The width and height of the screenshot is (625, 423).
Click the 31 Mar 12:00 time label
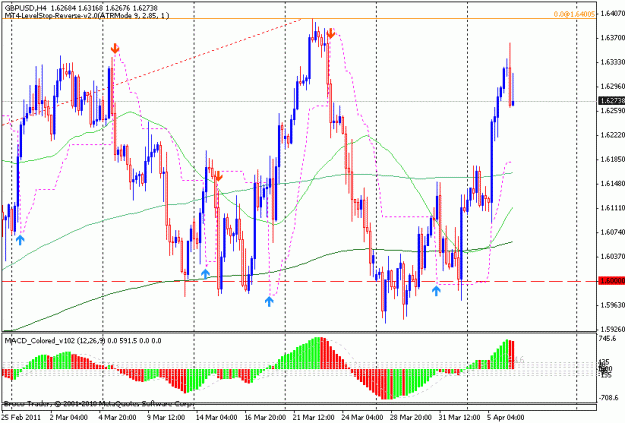[459, 417]
